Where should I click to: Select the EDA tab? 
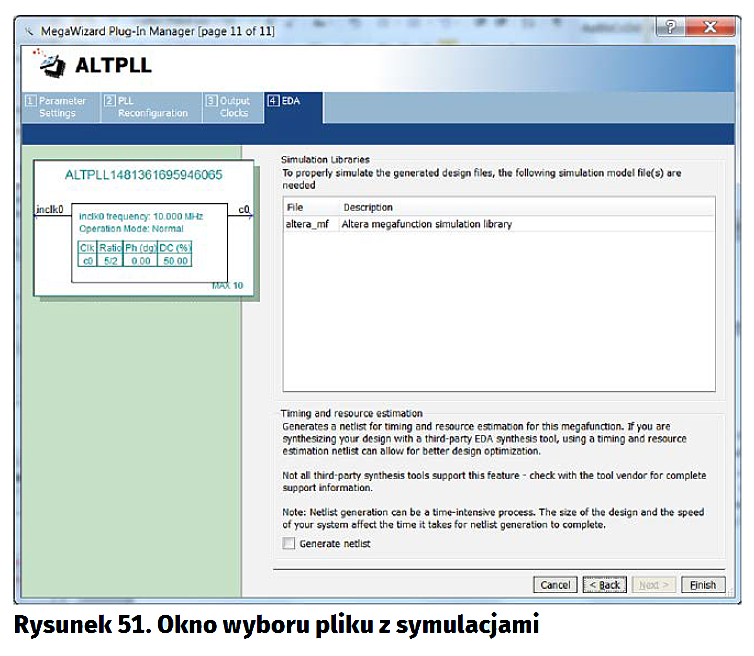[290, 101]
